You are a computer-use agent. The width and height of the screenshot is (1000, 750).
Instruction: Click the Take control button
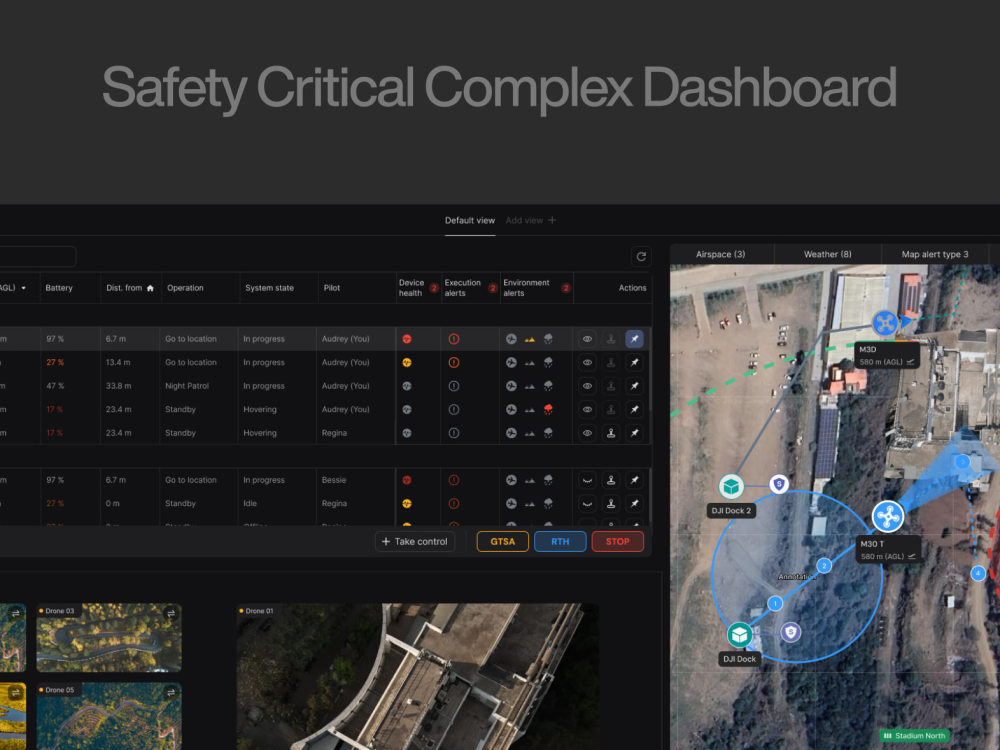tap(415, 541)
